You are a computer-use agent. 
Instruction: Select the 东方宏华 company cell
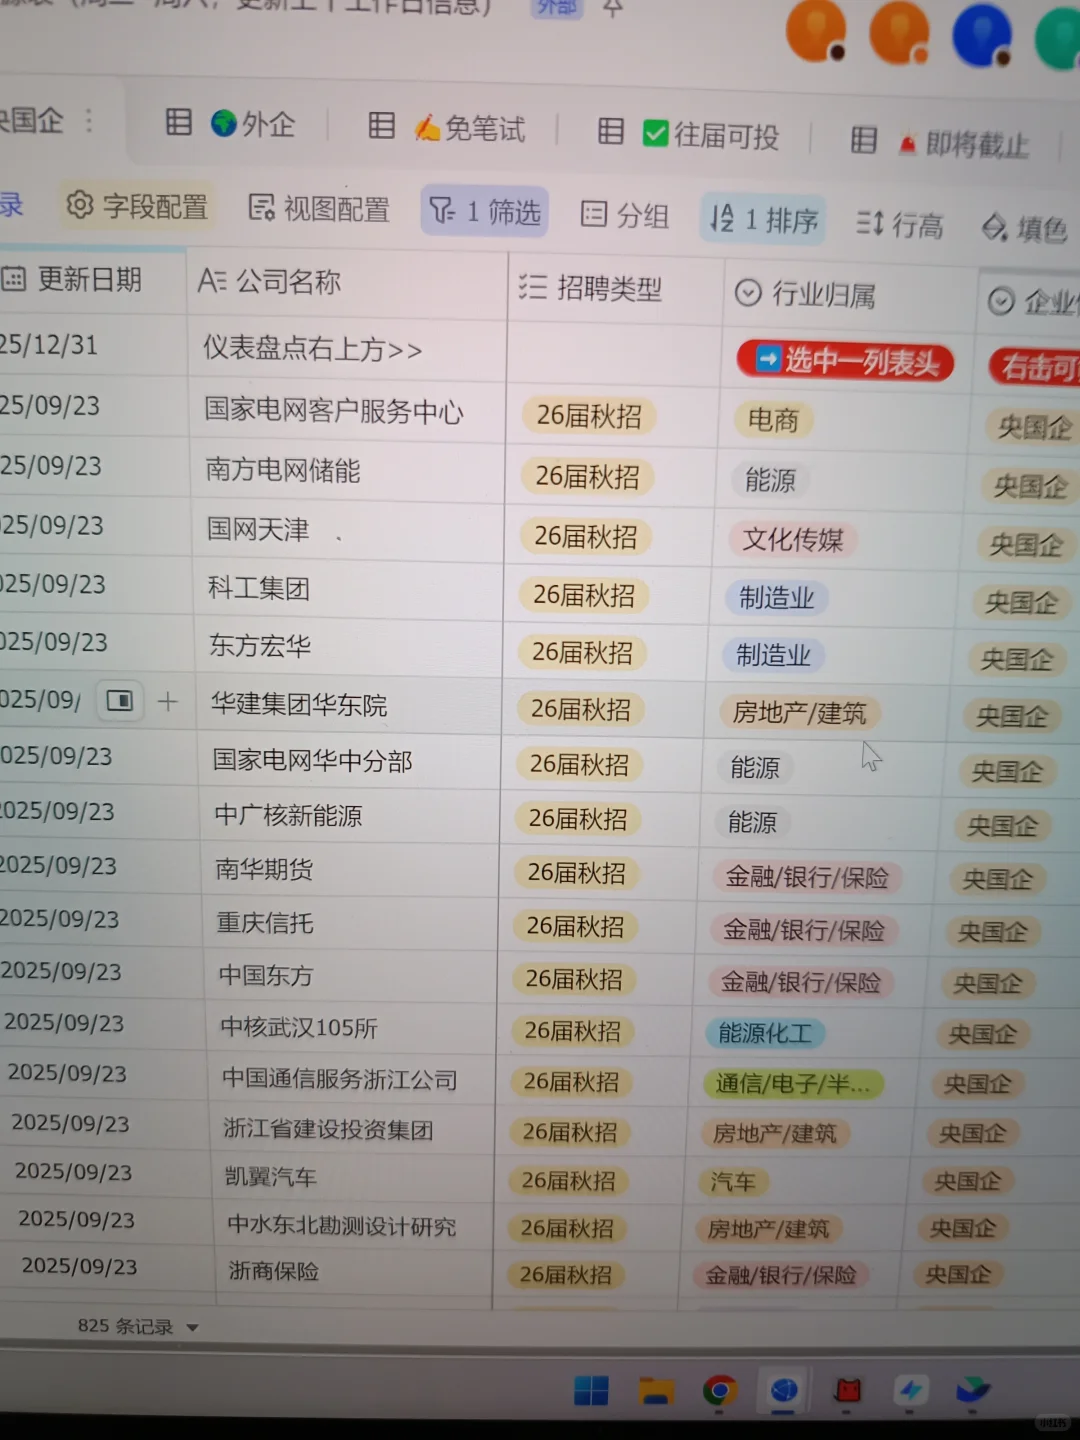[348, 646]
